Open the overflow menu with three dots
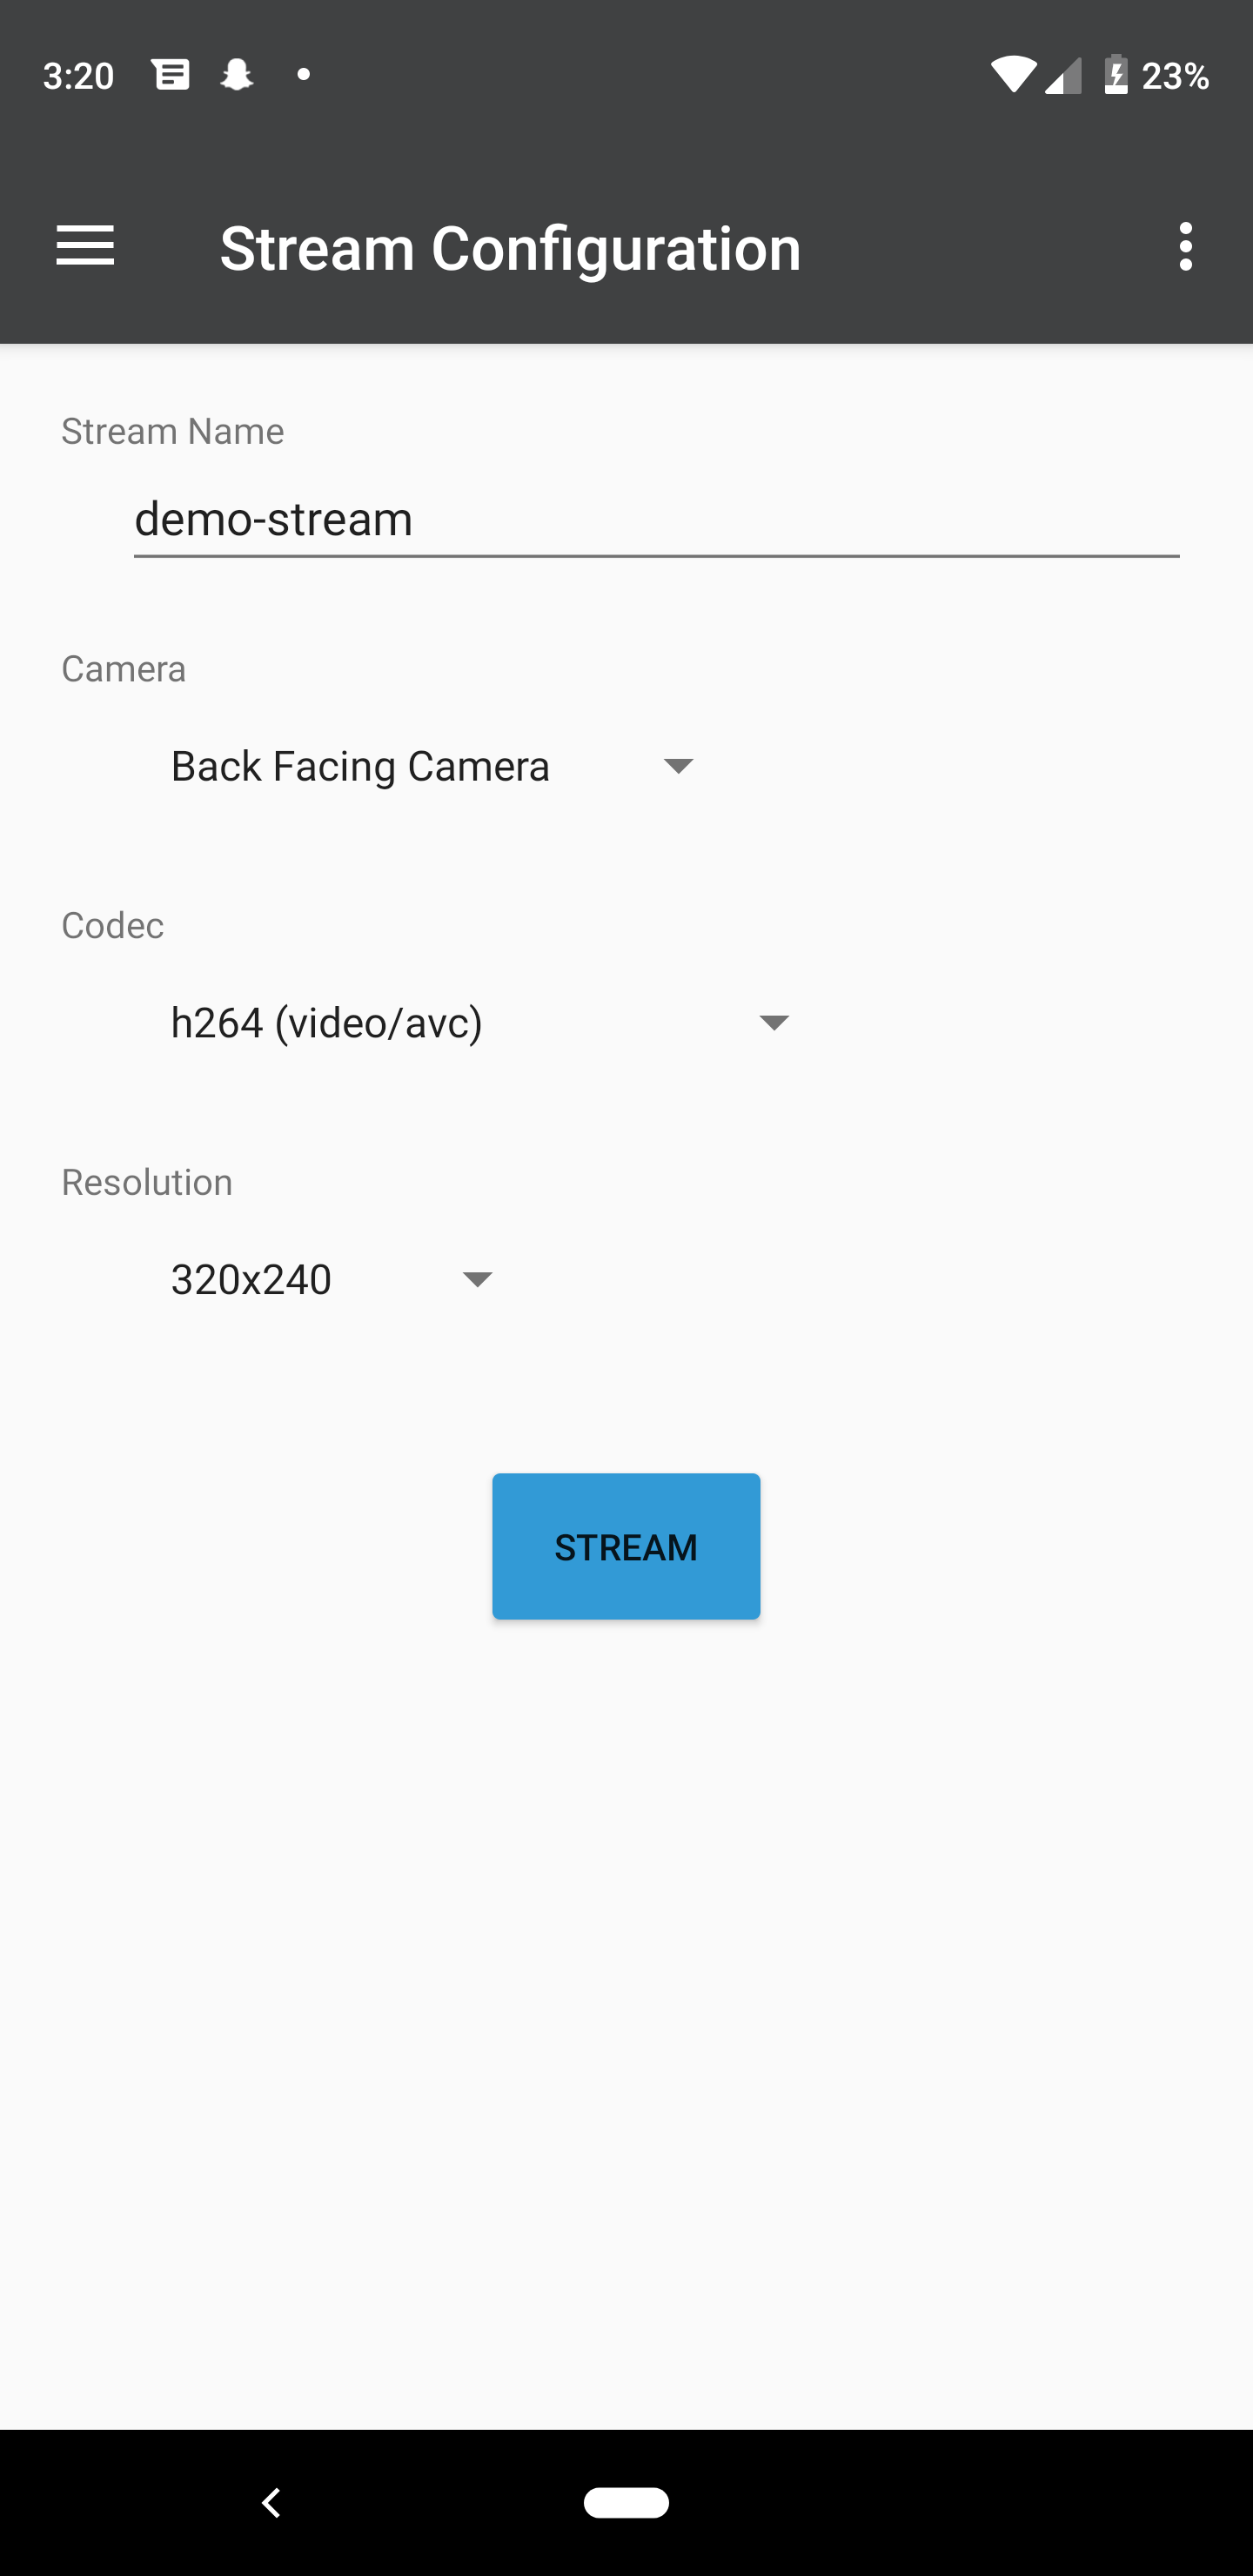This screenshot has width=1253, height=2576. [x=1185, y=246]
